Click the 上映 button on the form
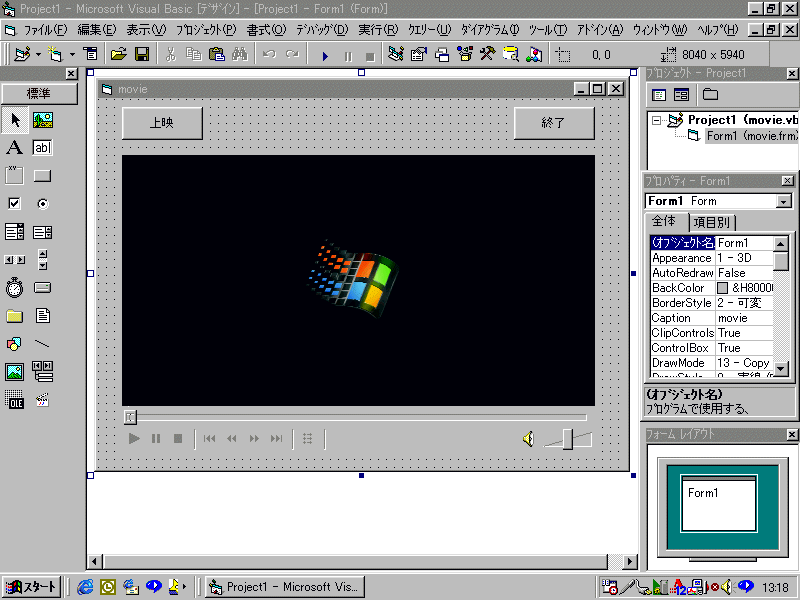The image size is (800, 600). 162,123
